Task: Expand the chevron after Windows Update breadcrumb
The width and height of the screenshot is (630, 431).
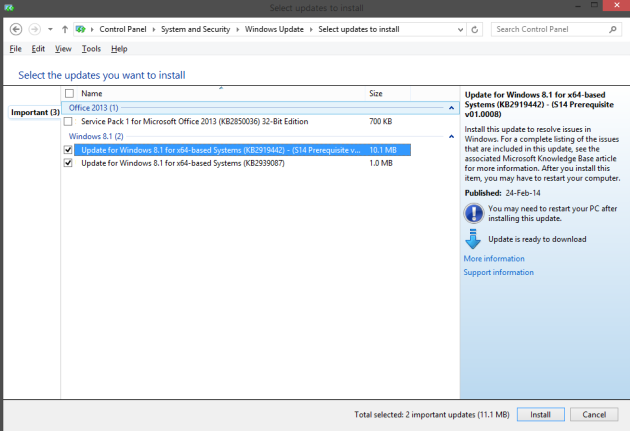Action: tap(311, 29)
